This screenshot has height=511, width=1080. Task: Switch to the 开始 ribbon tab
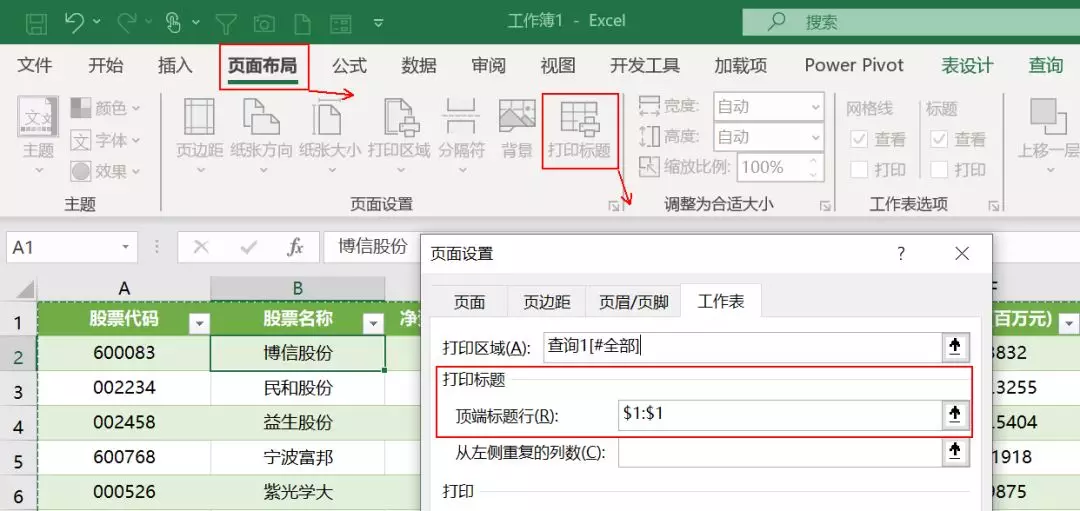(105, 65)
